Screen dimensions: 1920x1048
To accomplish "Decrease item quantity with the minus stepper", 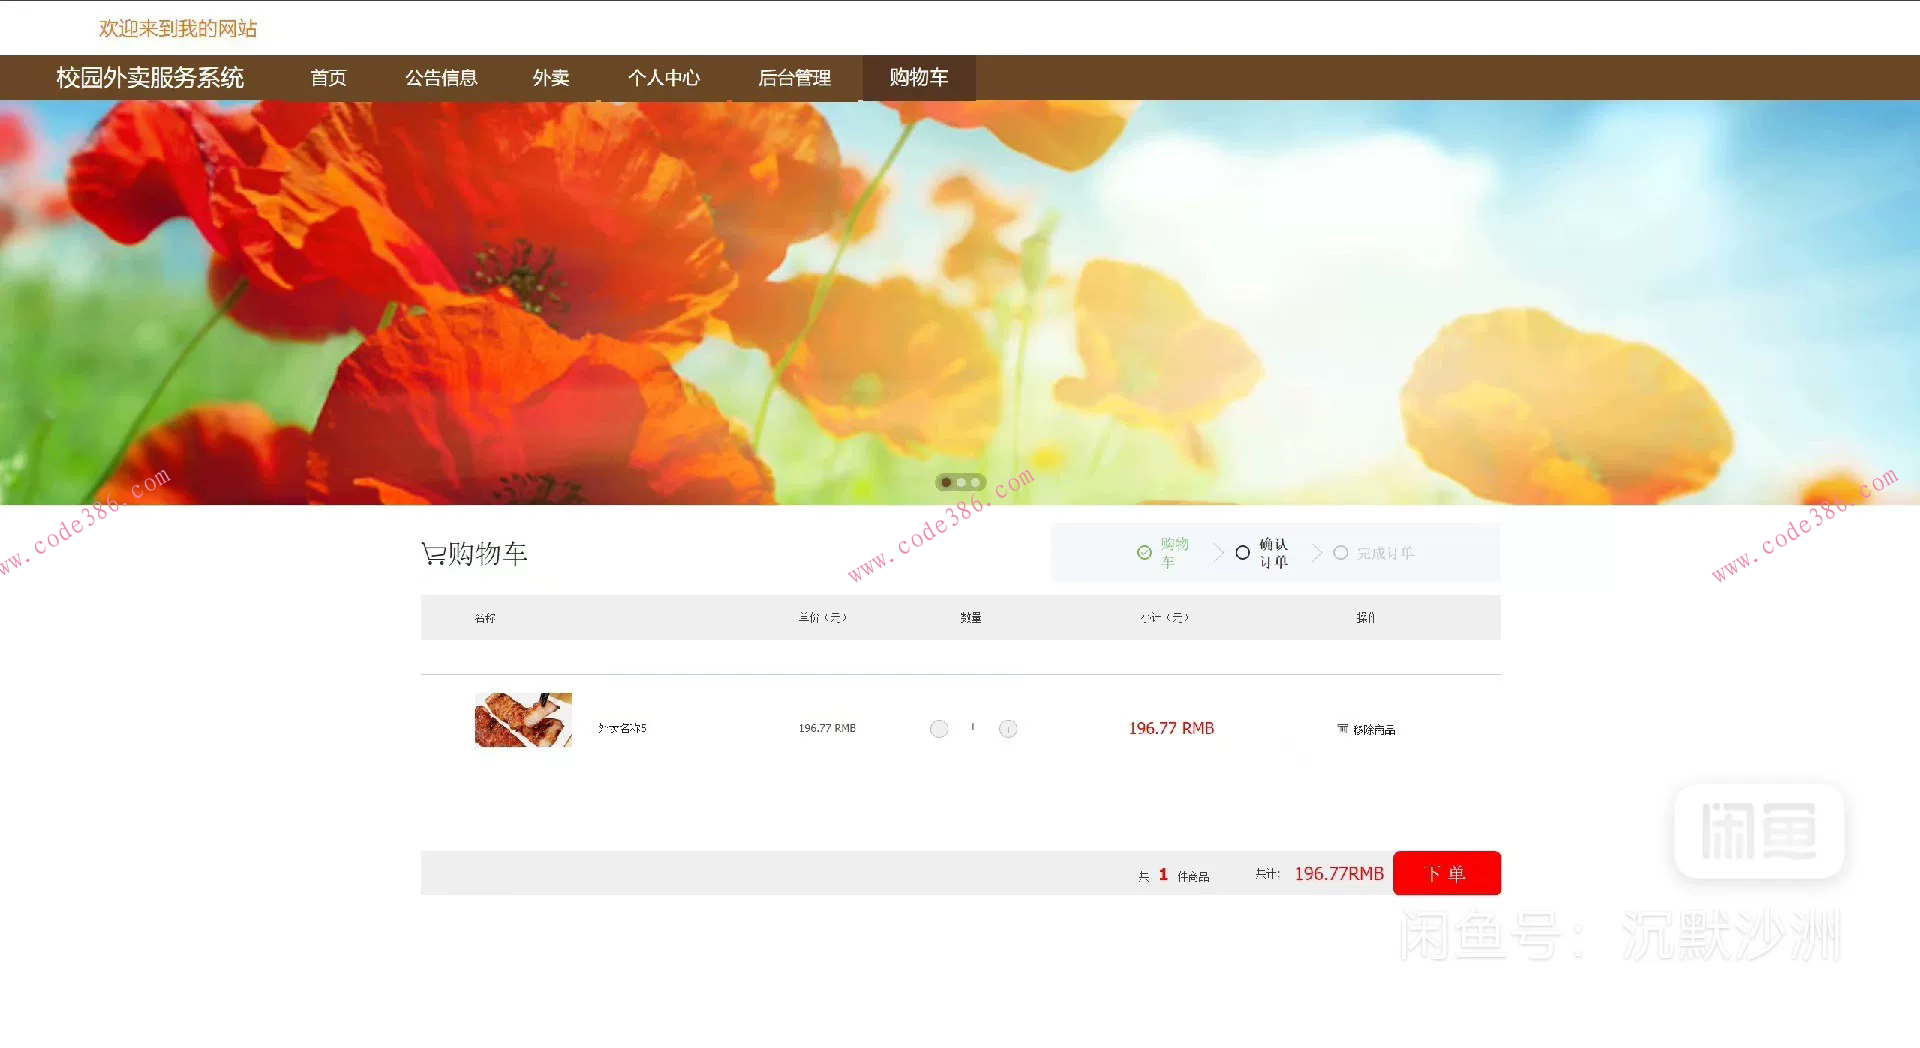I will tap(939, 729).
